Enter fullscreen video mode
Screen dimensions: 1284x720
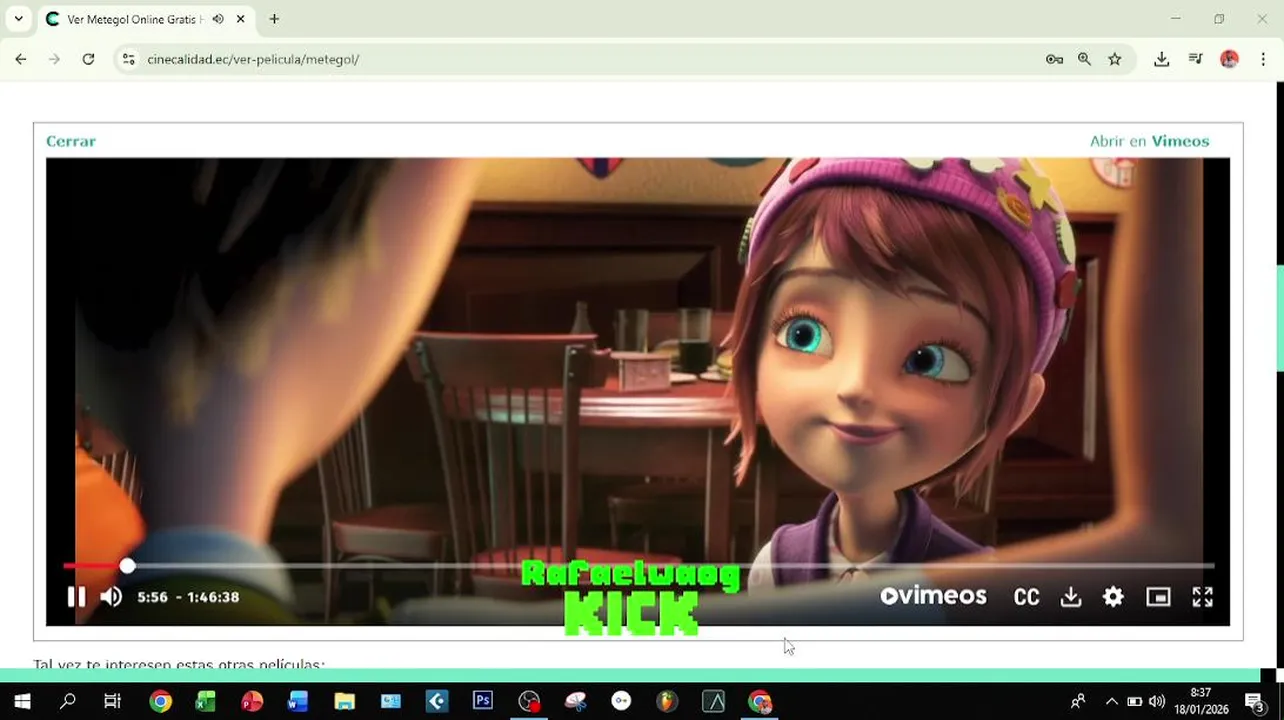pos(1203,597)
